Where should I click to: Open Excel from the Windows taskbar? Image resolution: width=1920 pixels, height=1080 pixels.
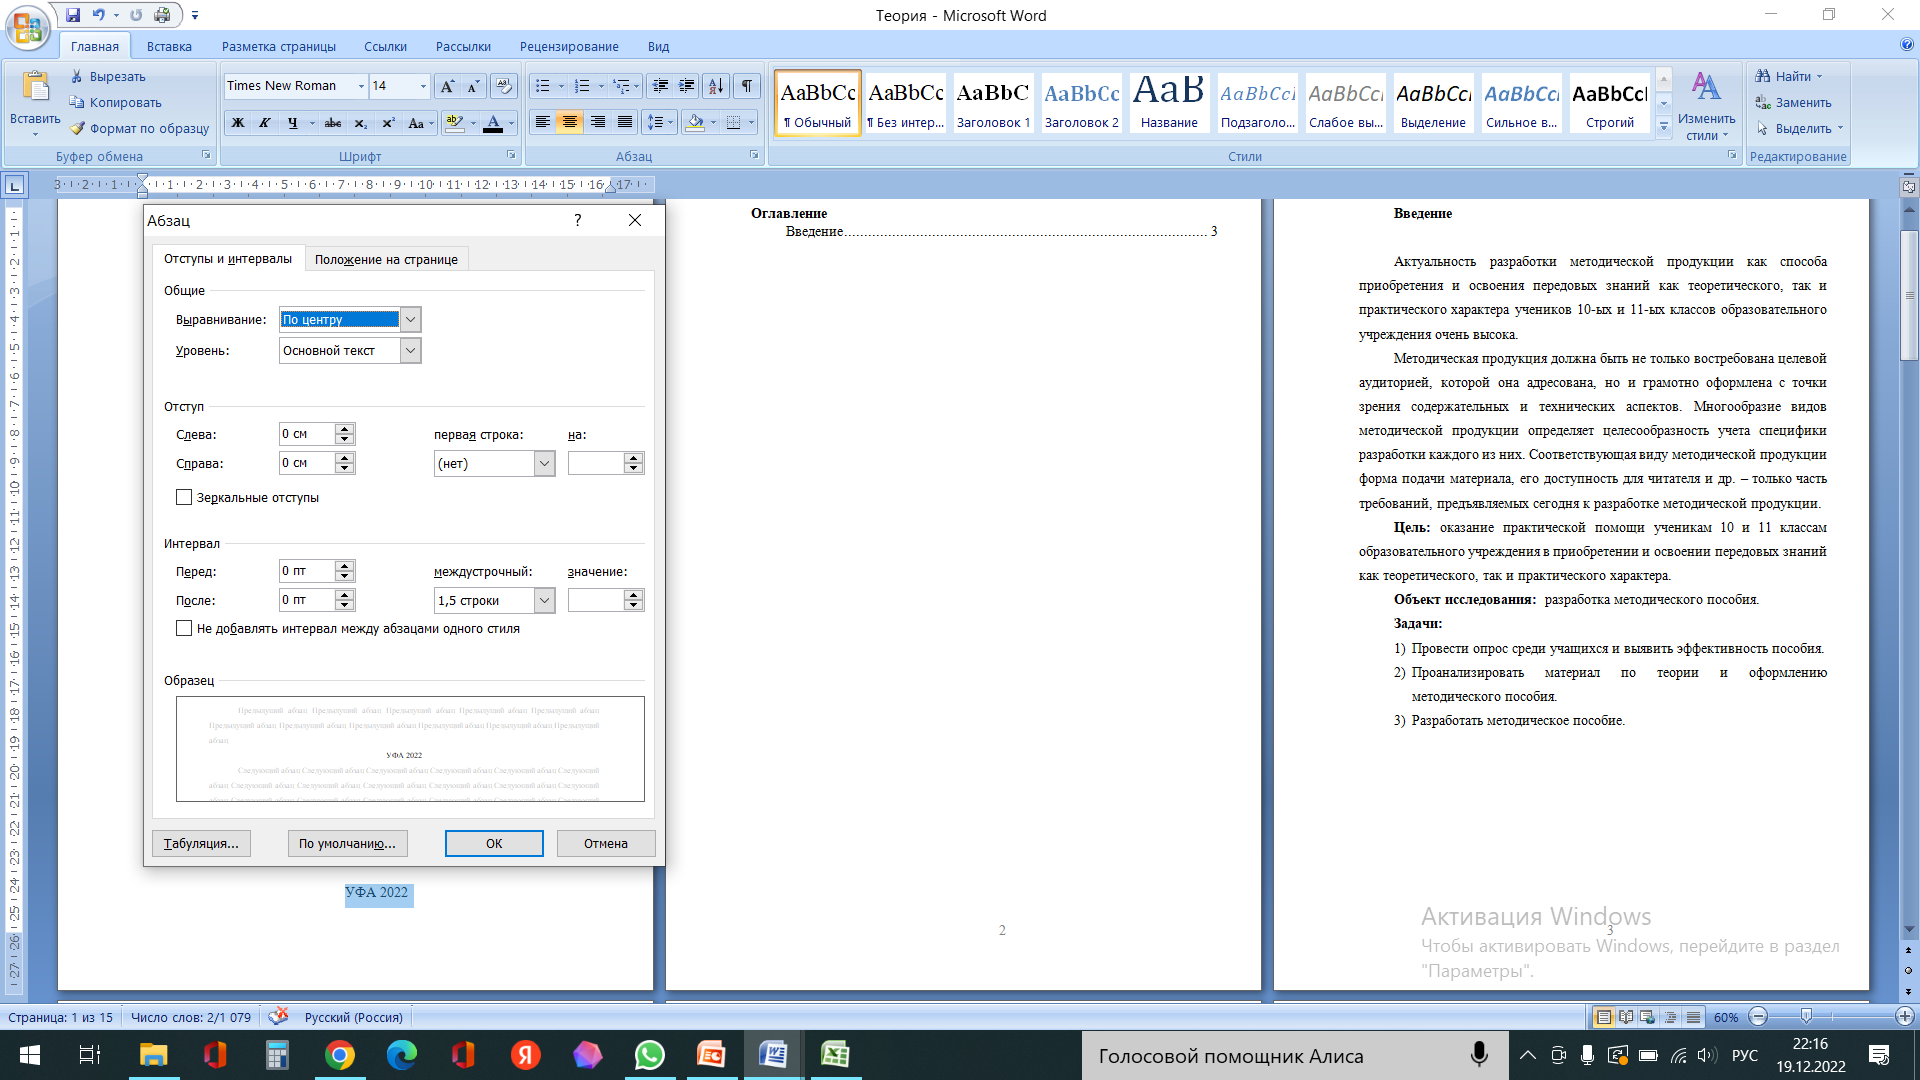(x=835, y=1055)
